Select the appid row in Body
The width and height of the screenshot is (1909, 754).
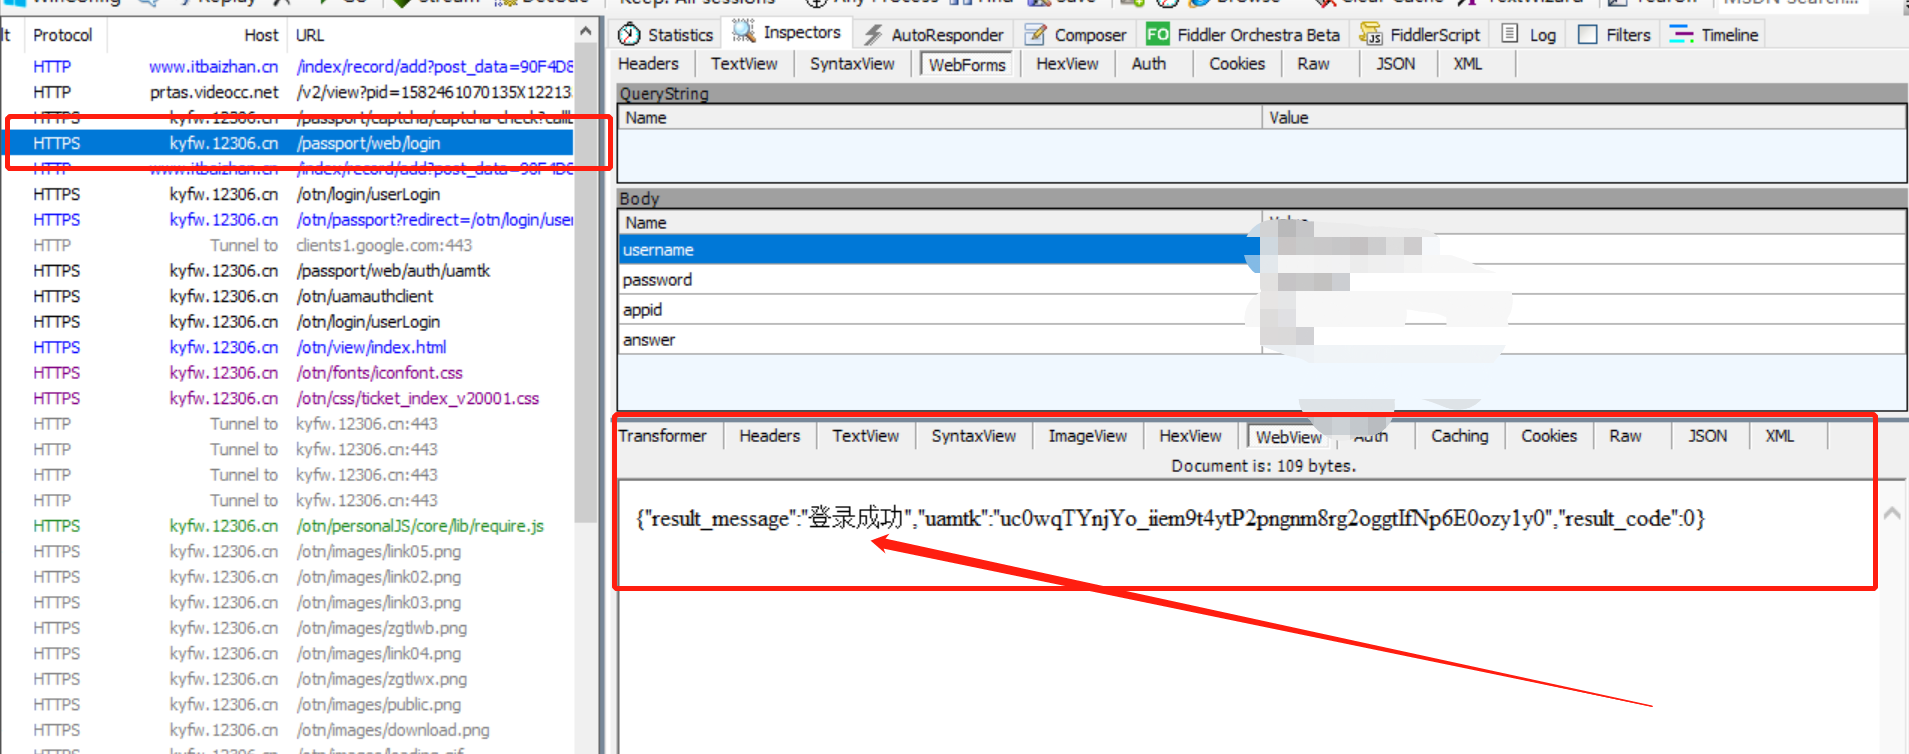1262,310
